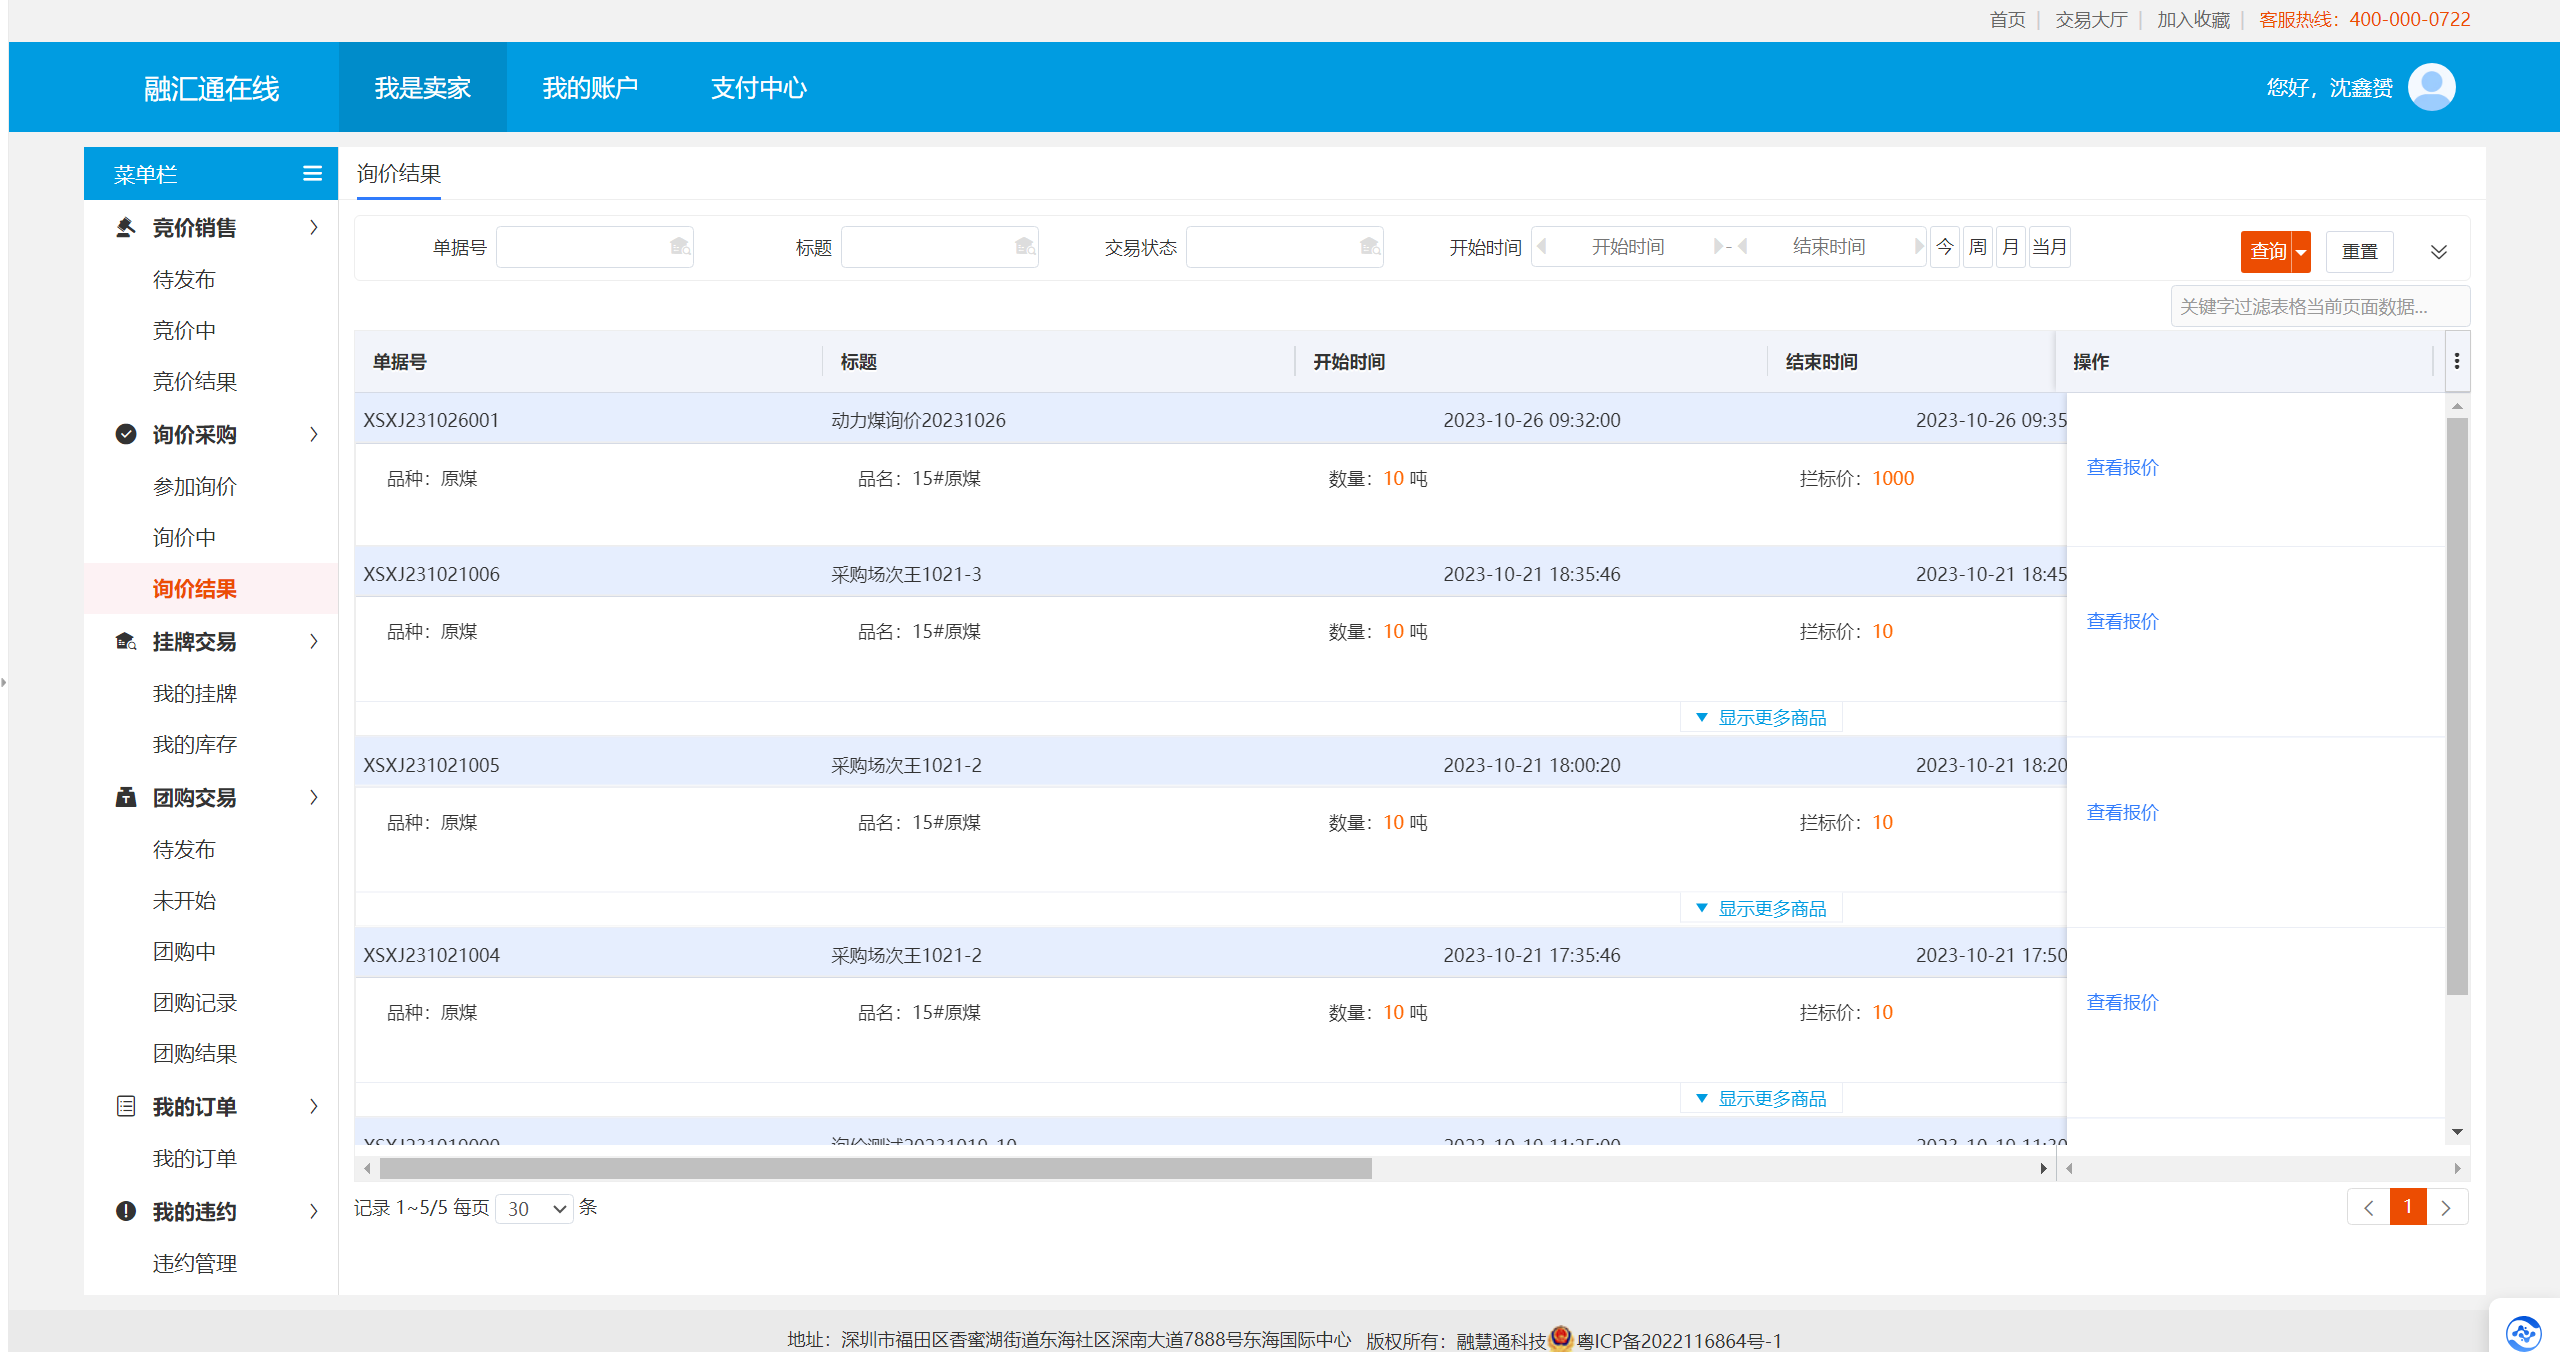Open the user avatar profile

pyautogui.click(x=2432, y=87)
